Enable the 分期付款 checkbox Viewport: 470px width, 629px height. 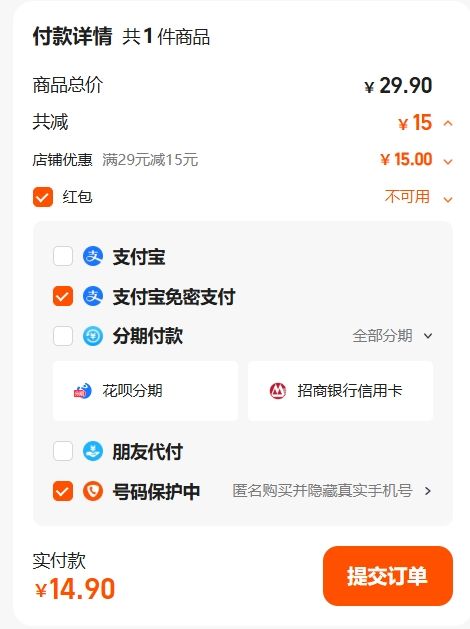tap(63, 336)
